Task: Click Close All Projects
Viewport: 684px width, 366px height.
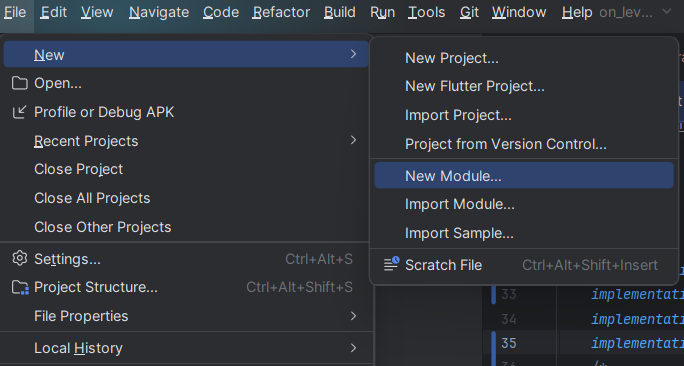Action: click(x=92, y=198)
